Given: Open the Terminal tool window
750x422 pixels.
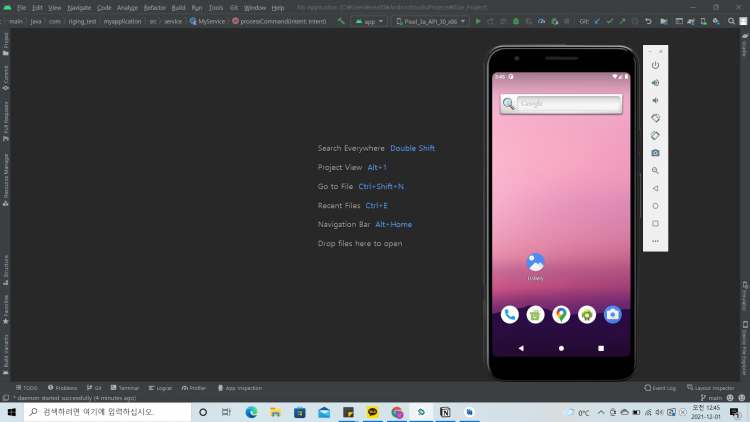Looking at the screenshot, I should click(x=125, y=387).
